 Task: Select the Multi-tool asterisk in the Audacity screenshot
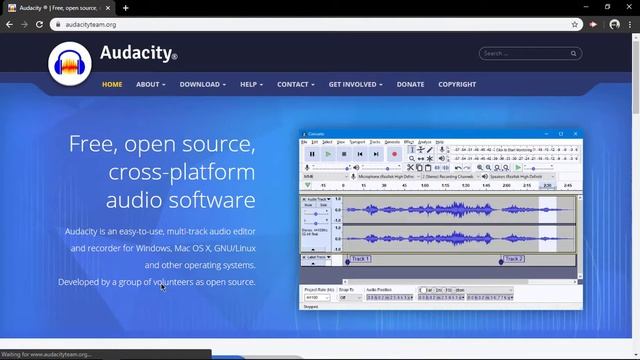[429, 158]
